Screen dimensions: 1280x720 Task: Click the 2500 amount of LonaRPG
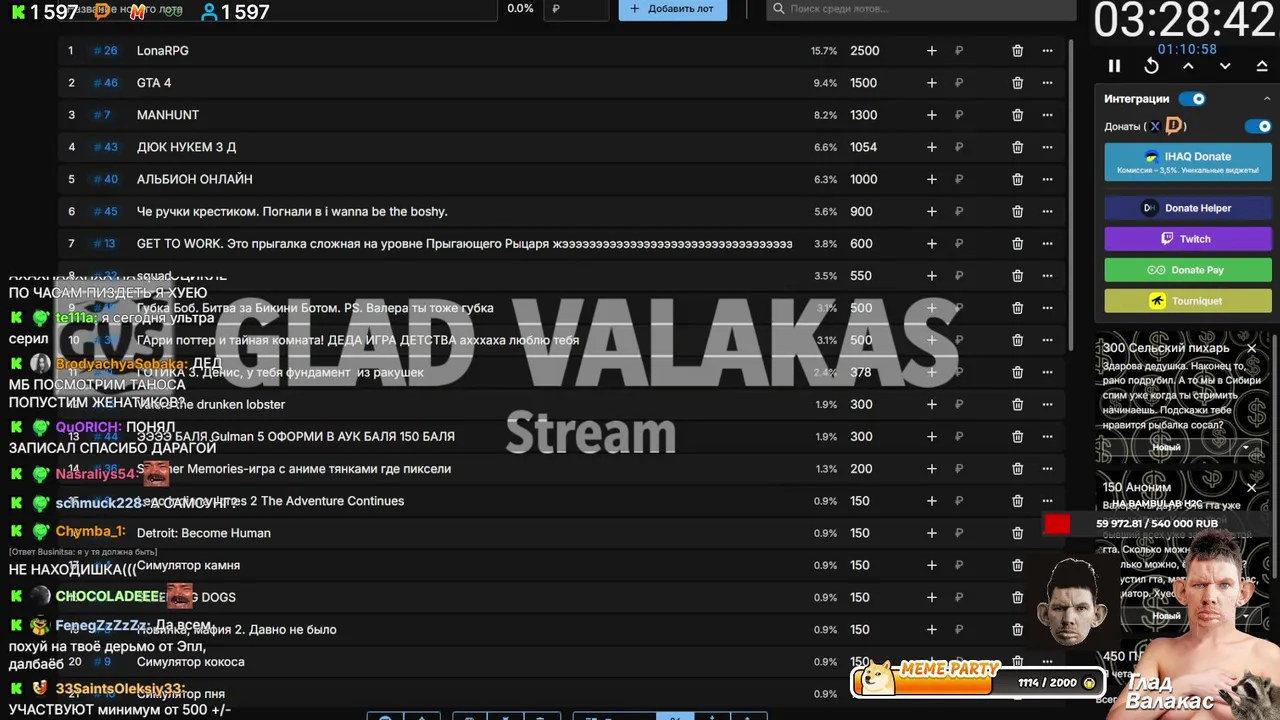864,50
